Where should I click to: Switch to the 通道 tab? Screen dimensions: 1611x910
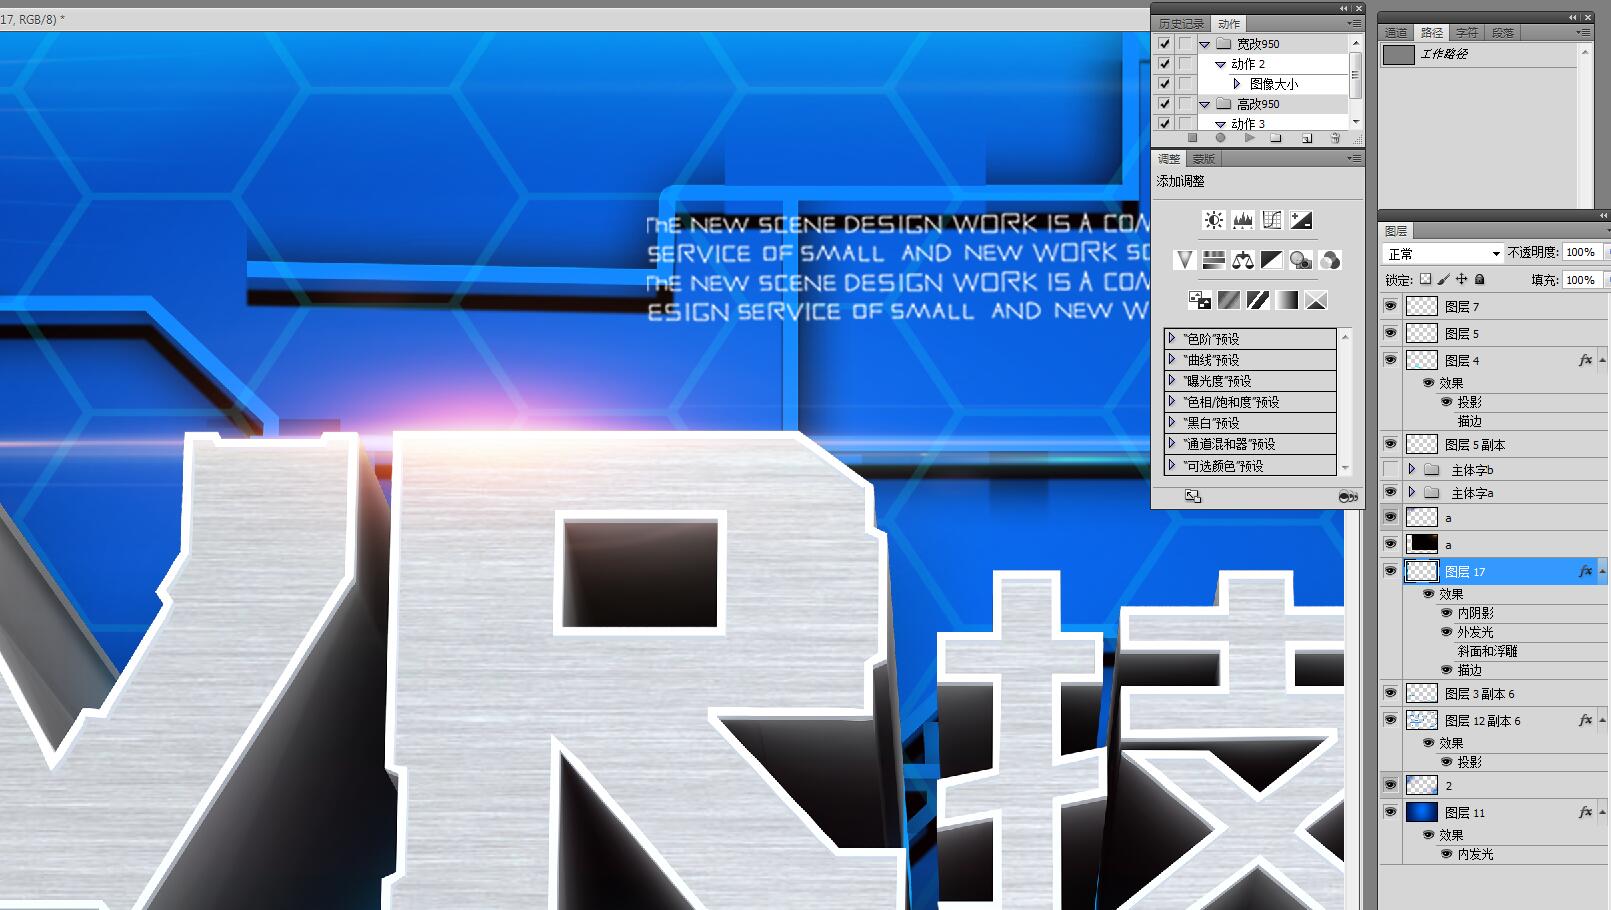point(1396,33)
